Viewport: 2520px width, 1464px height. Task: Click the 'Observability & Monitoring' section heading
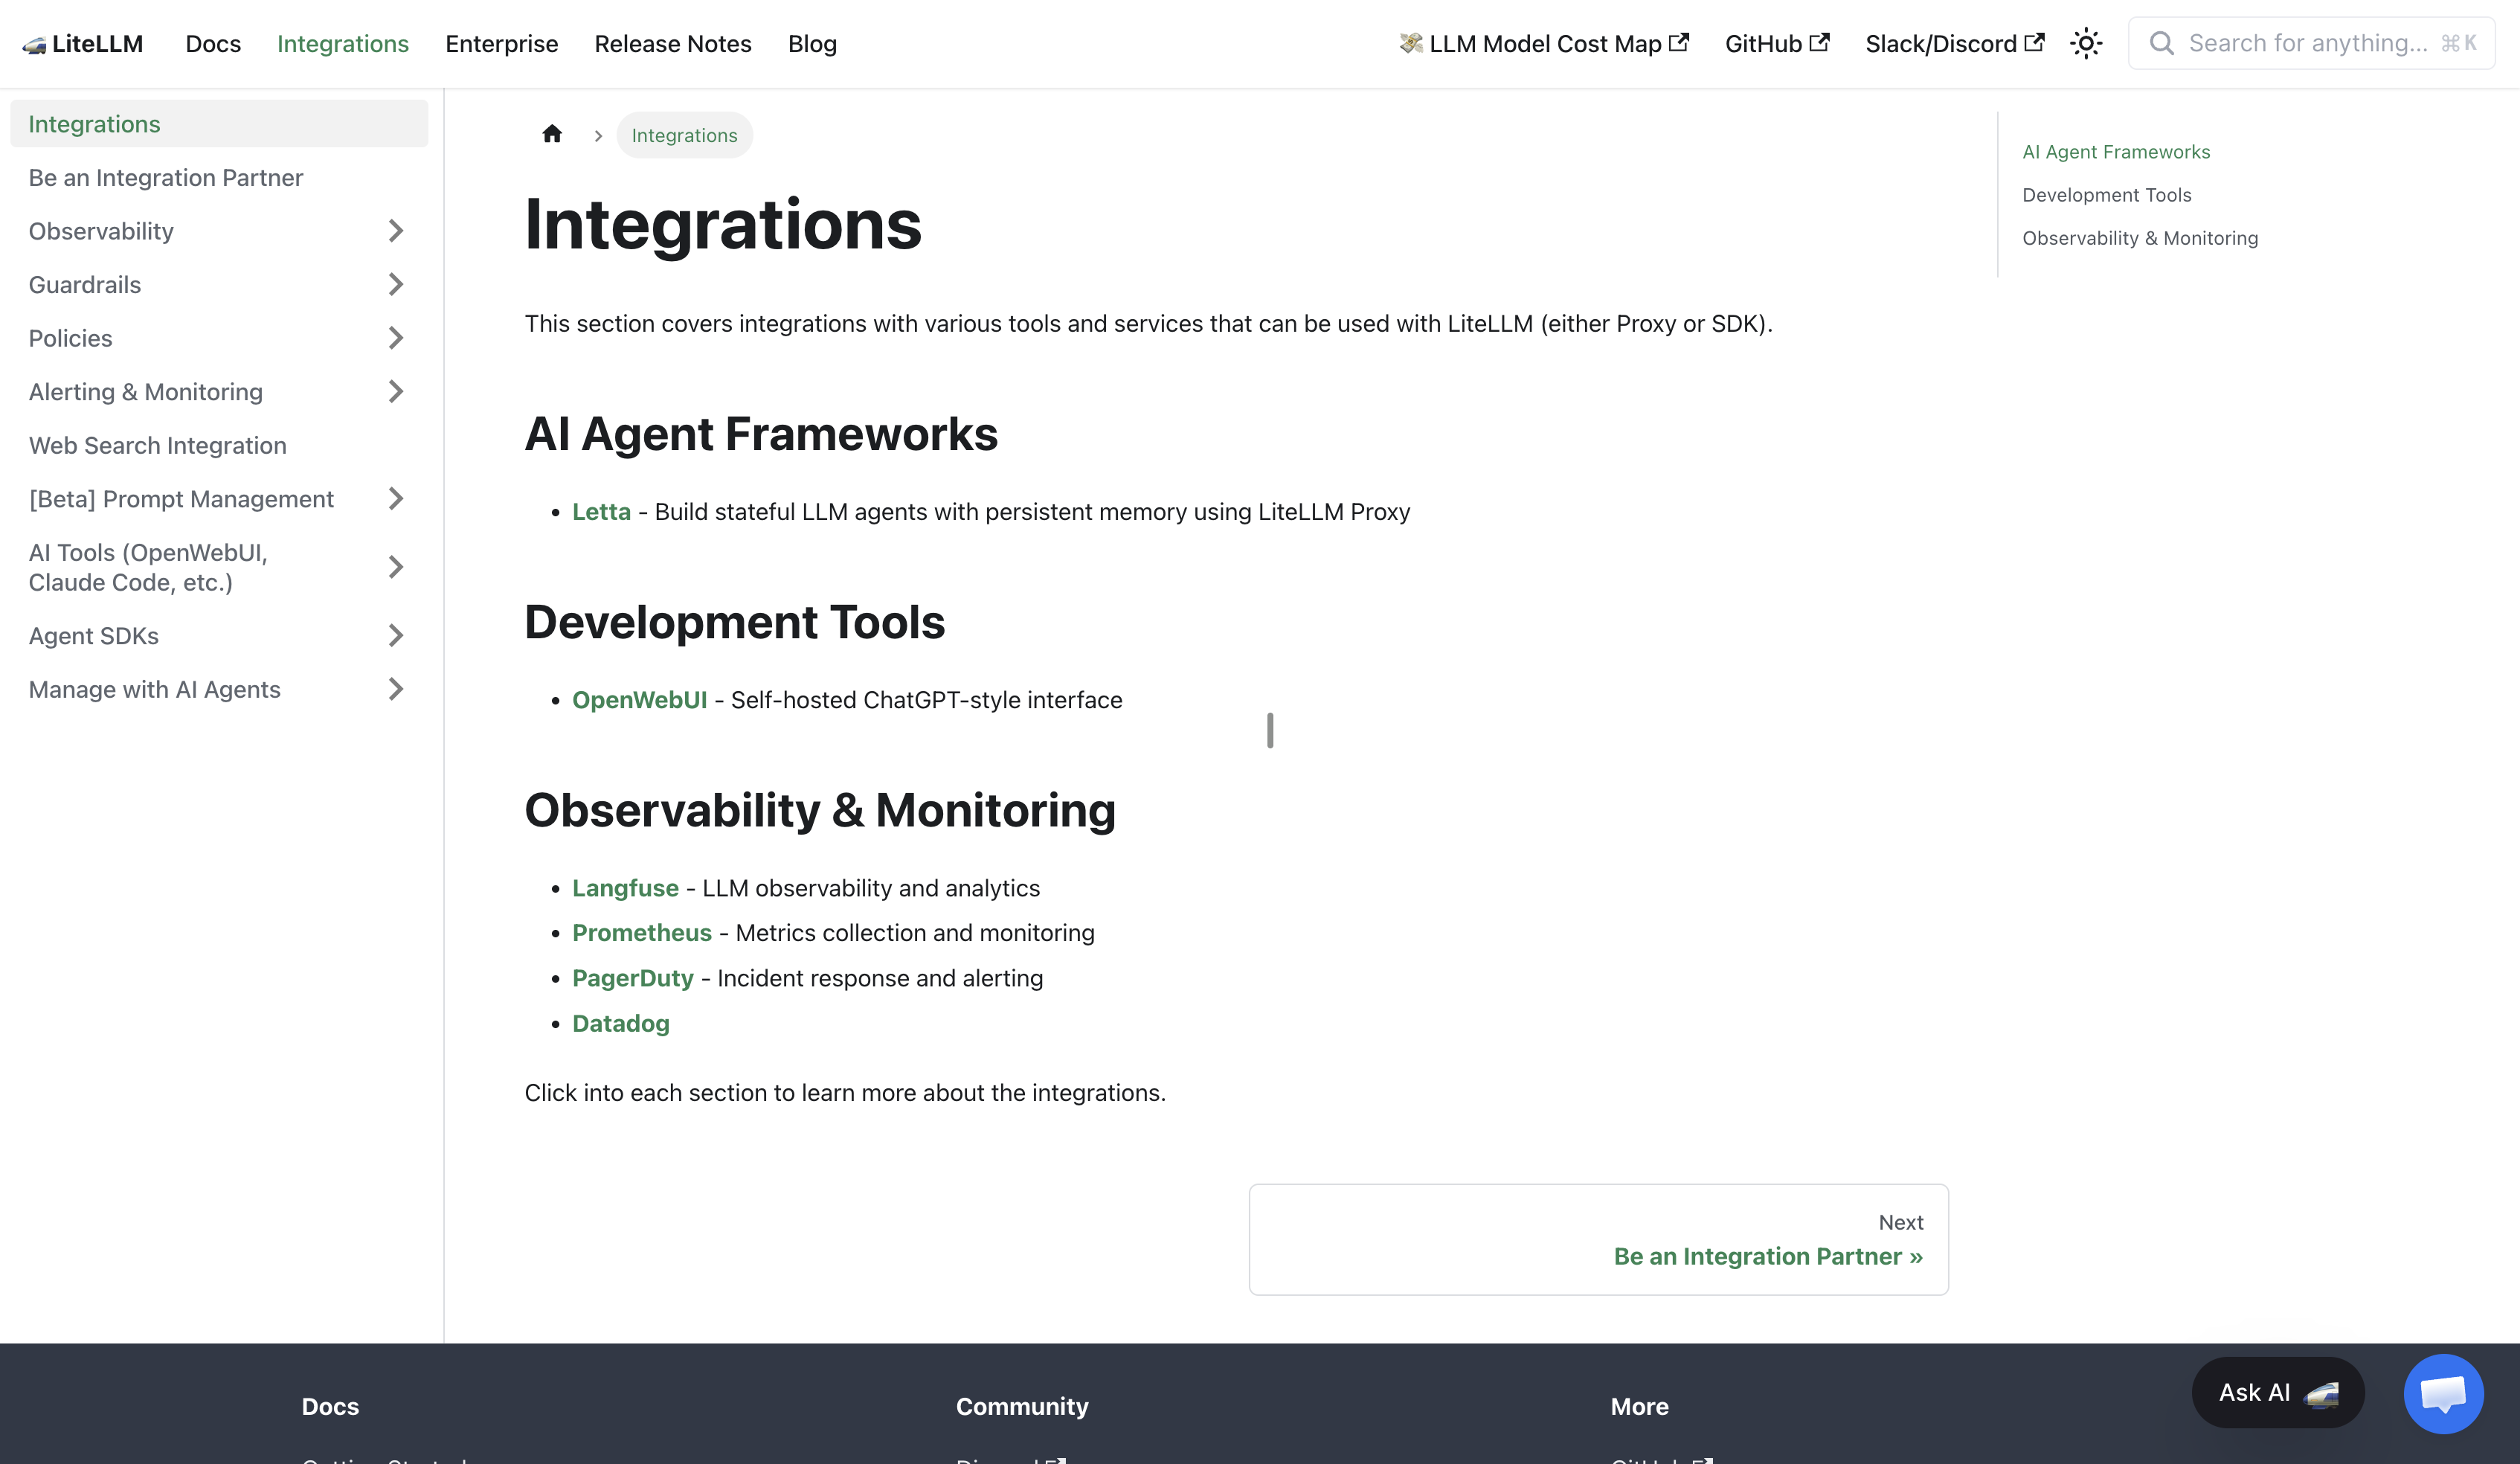(820, 810)
